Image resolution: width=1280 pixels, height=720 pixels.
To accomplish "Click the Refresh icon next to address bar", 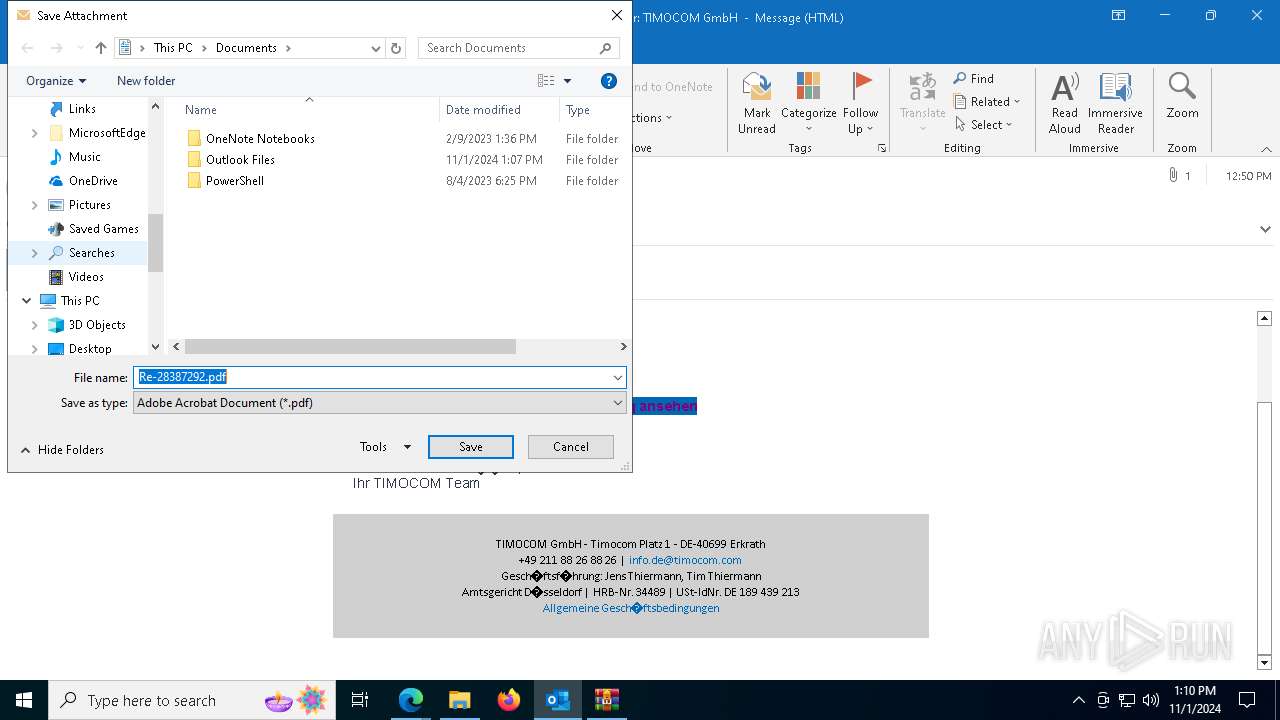I will click(x=396, y=48).
